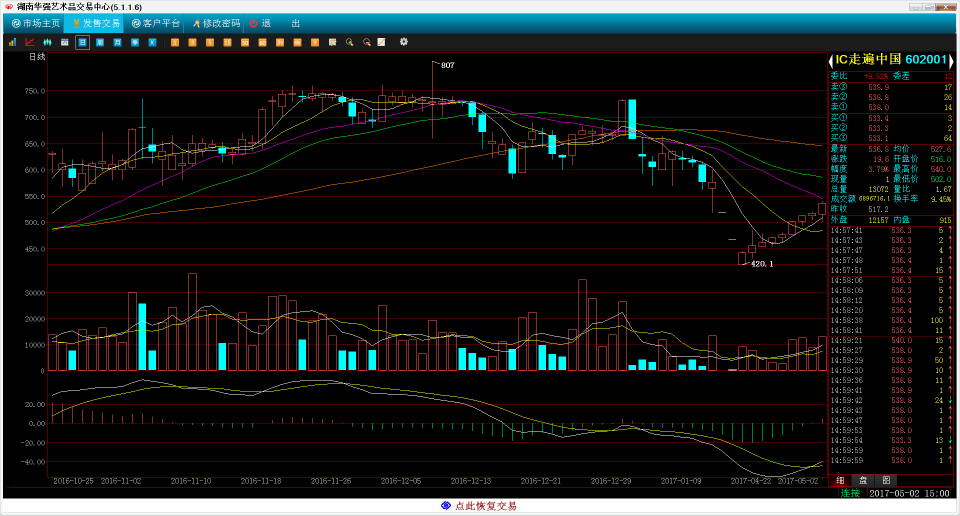960x516 pixels.
Task: Click the 买③ 533.1 order row
Action: click(891, 138)
